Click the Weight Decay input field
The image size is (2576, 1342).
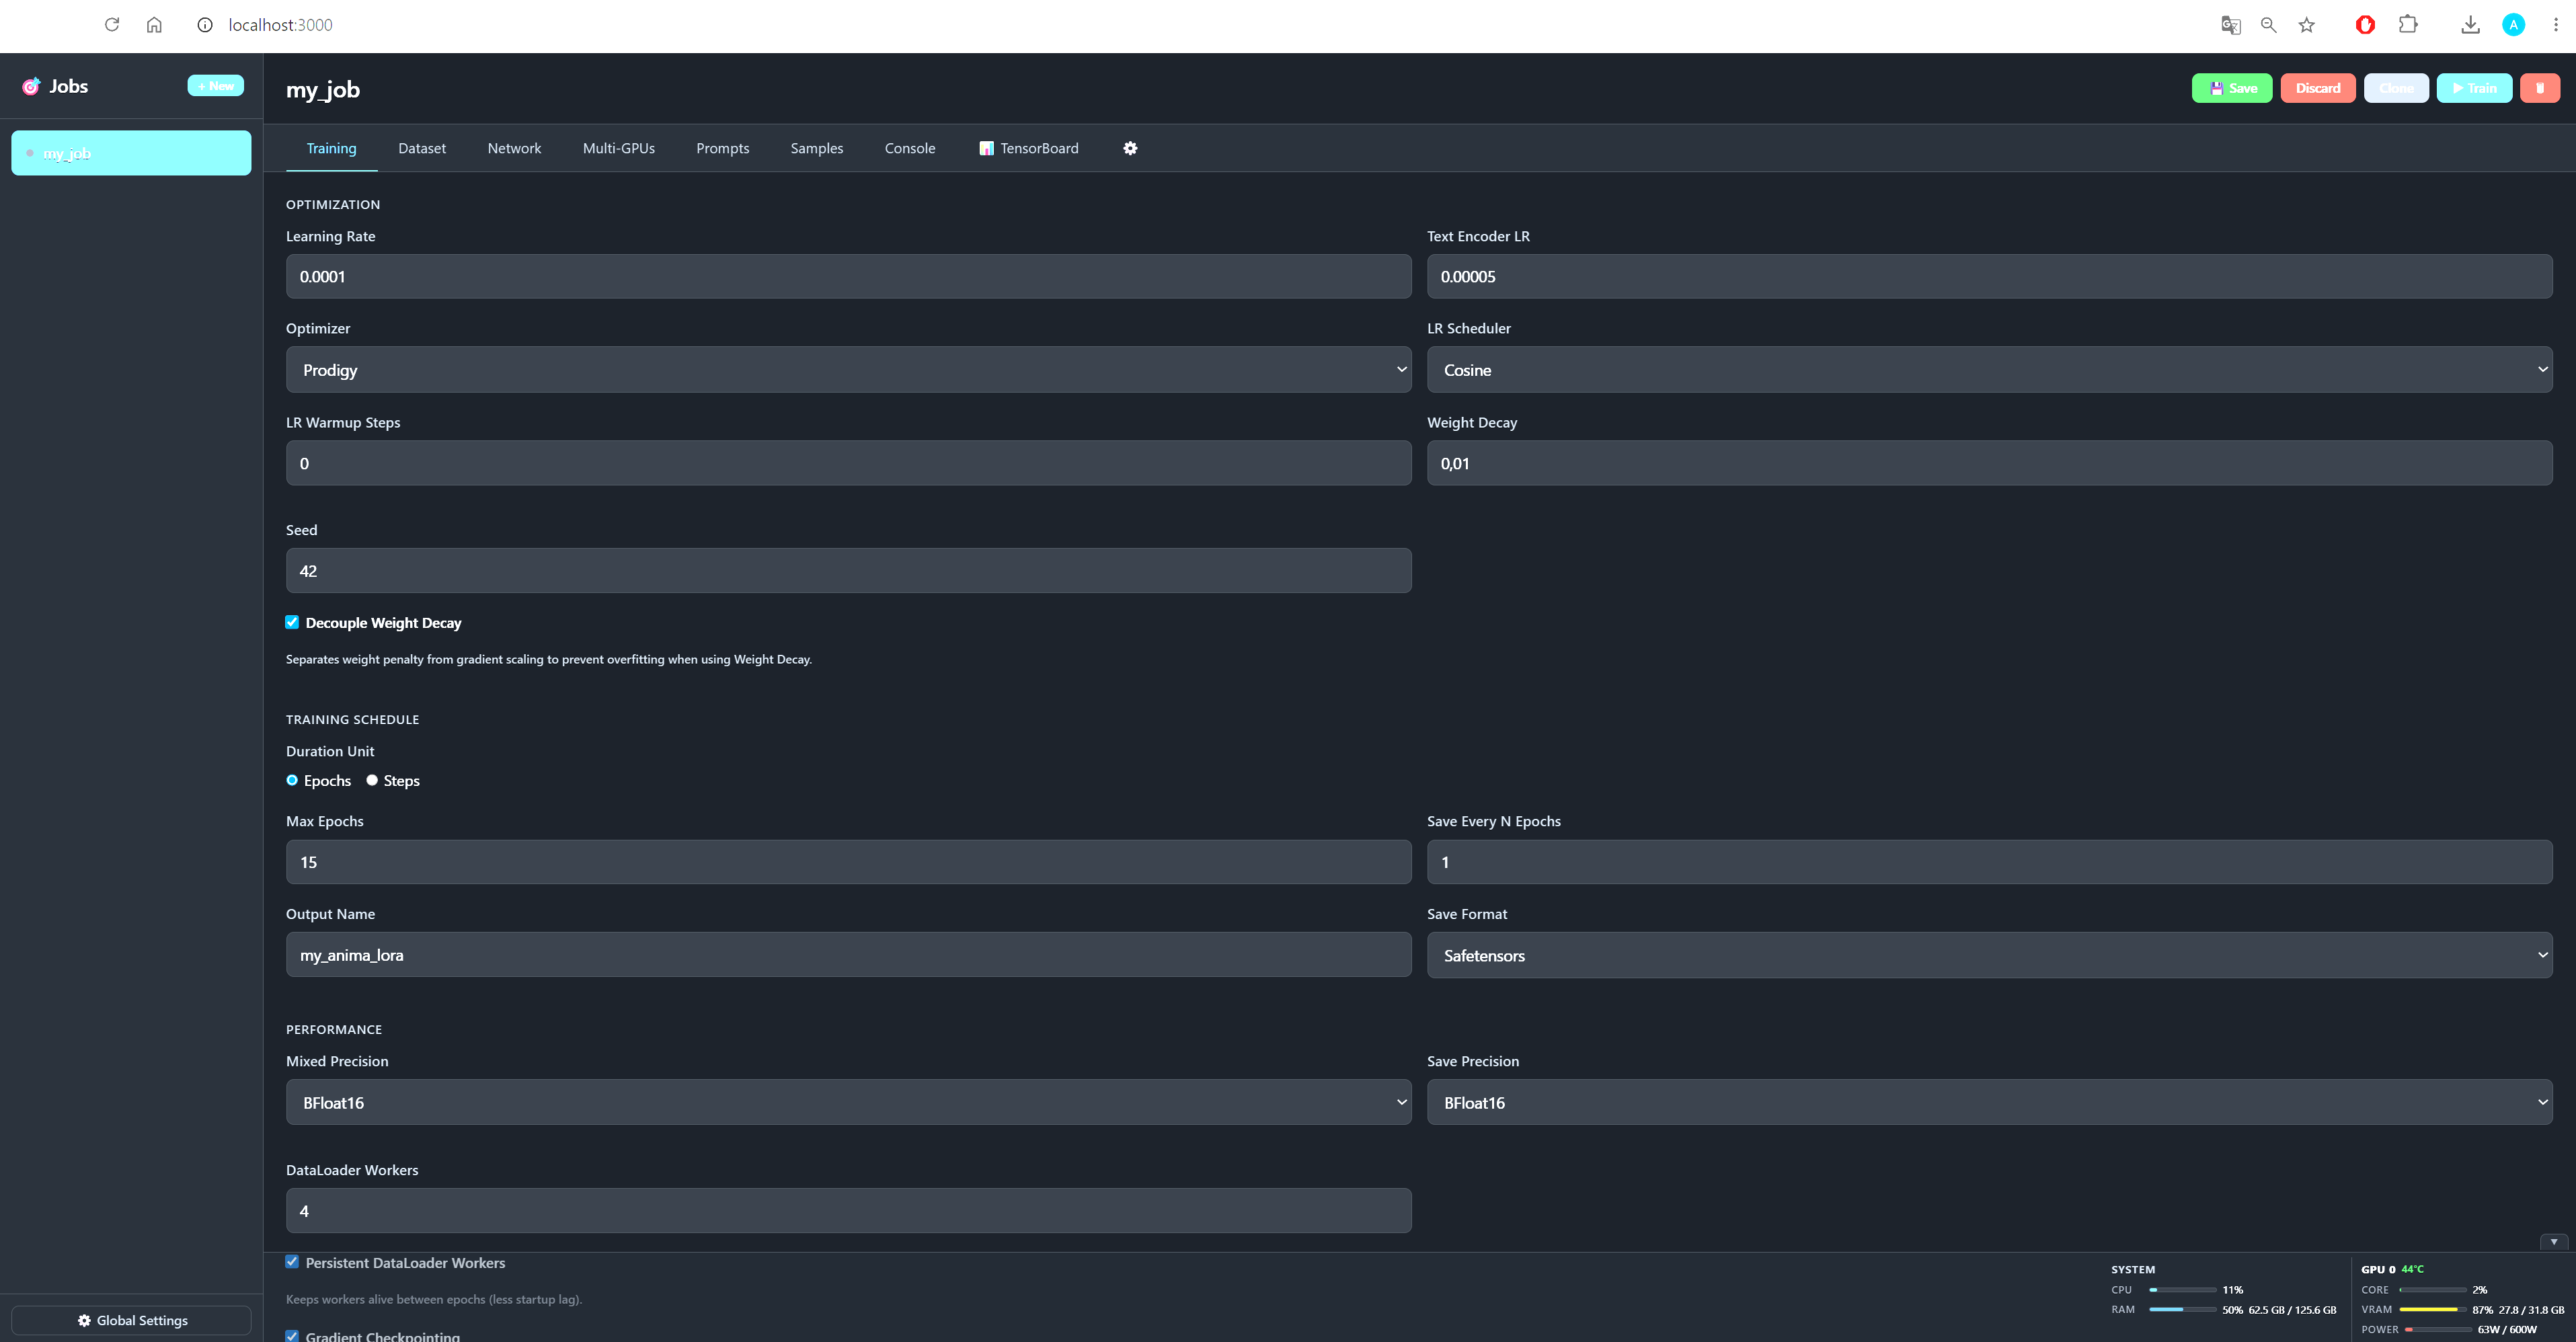point(1989,463)
